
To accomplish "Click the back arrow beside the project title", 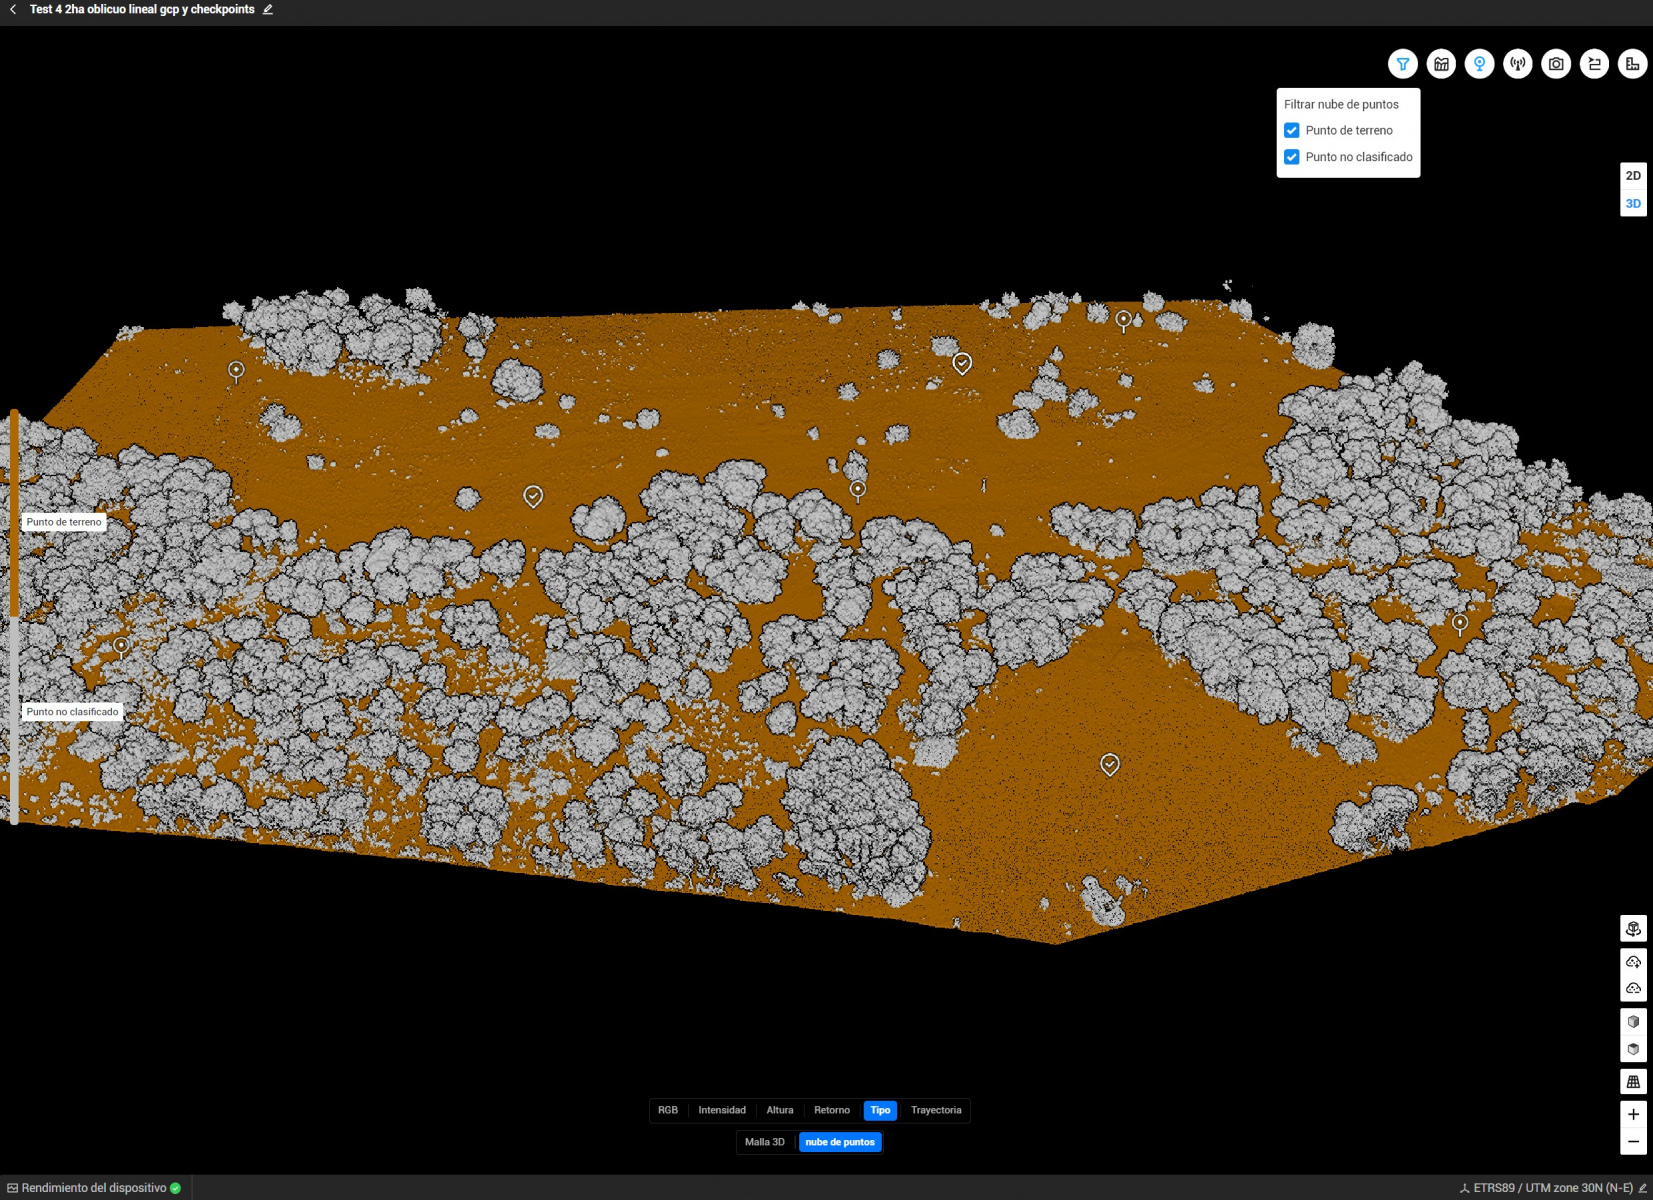I will [x=13, y=10].
